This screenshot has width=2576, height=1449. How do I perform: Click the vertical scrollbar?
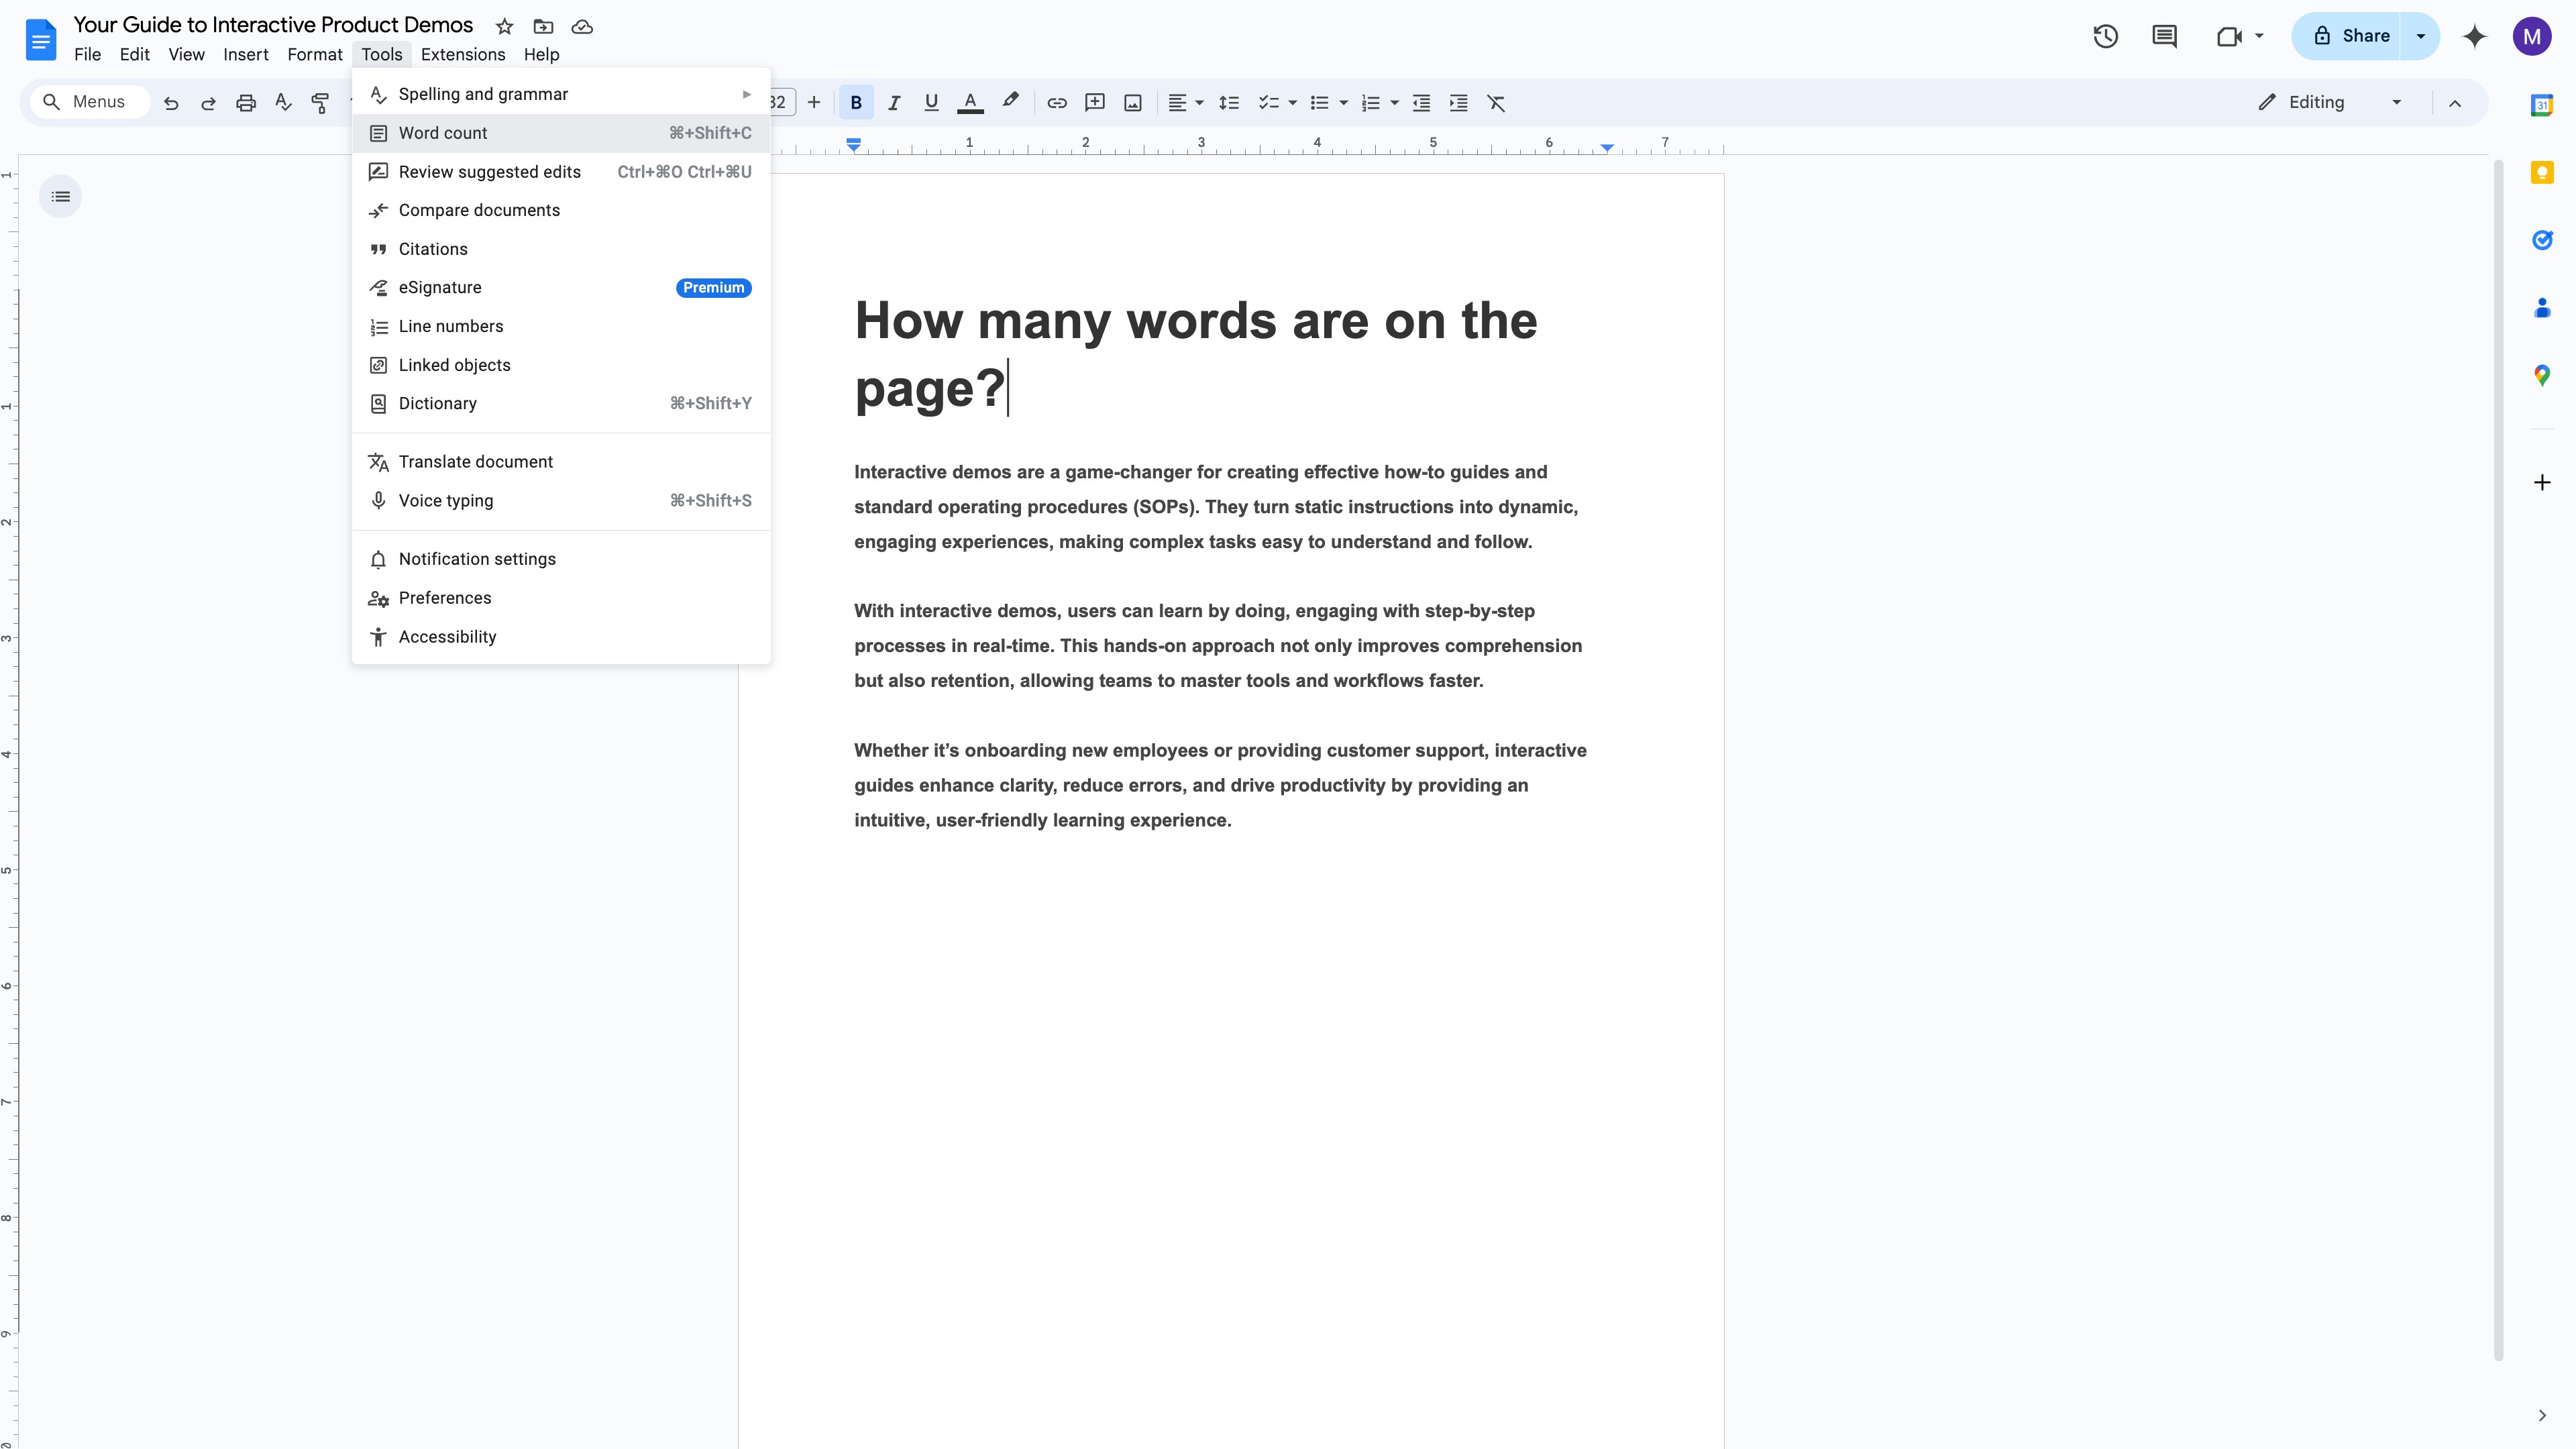pyautogui.click(x=2498, y=760)
